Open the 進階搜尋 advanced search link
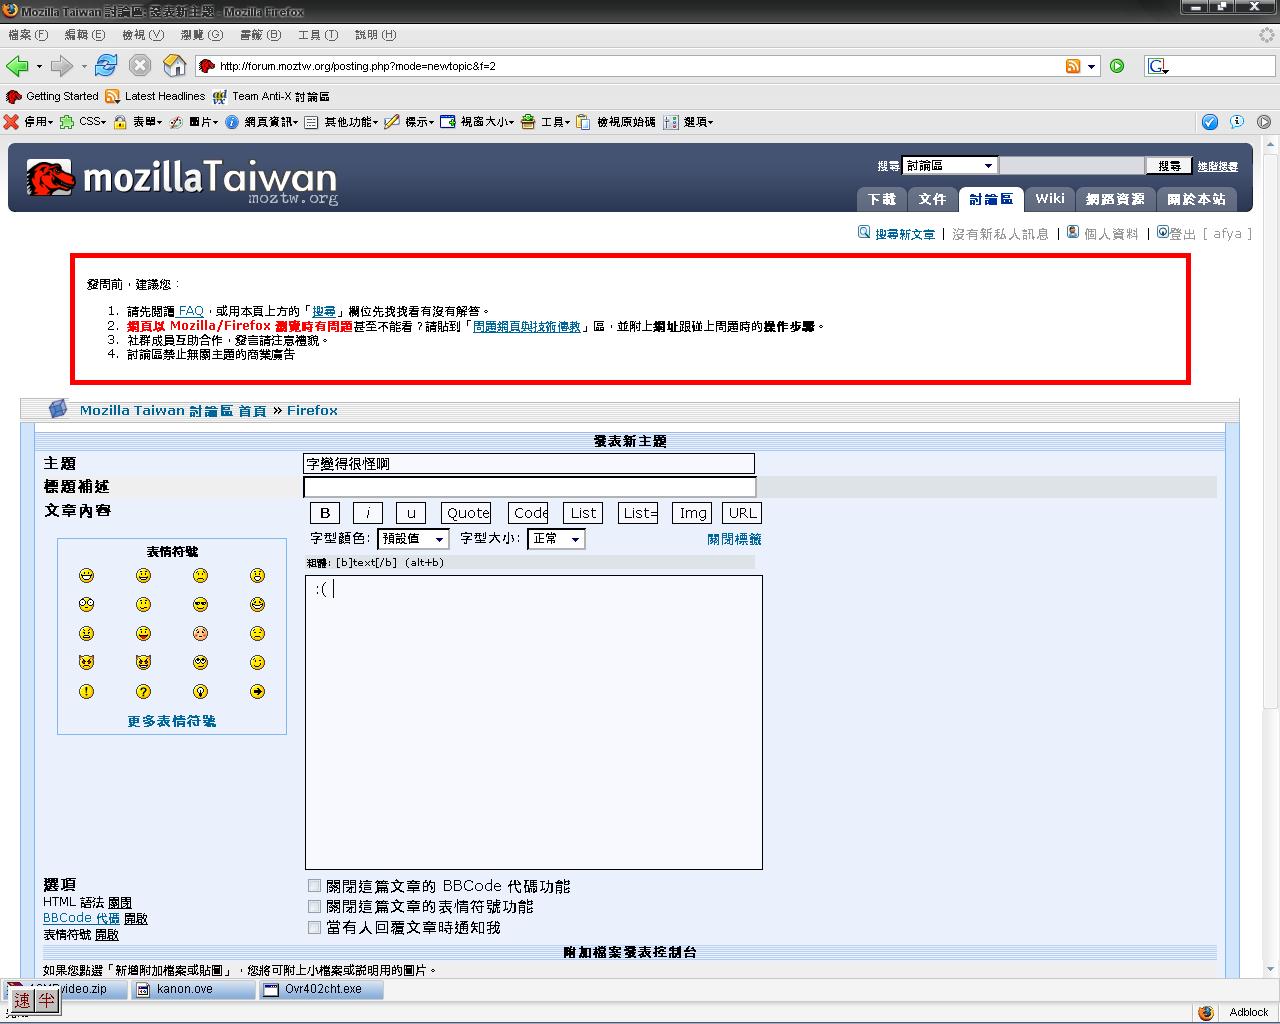Image resolution: width=1280 pixels, height=1024 pixels. click(1217, 167)
